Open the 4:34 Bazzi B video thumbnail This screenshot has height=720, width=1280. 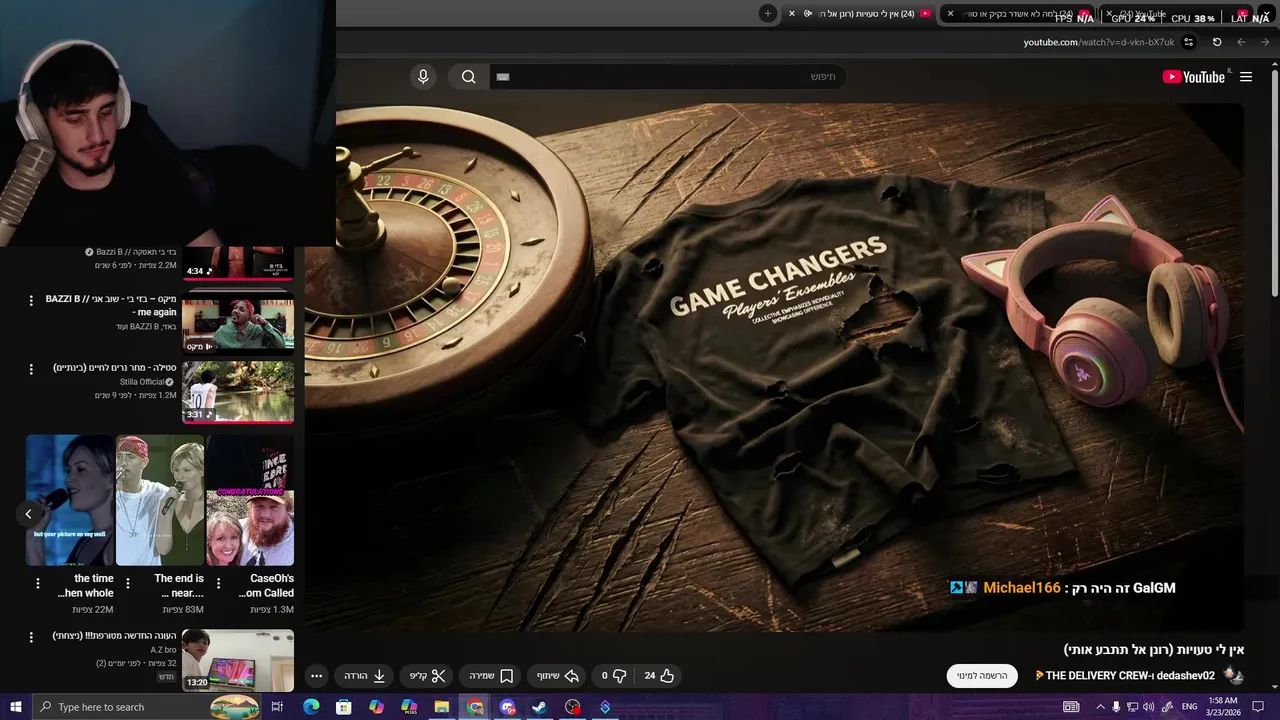(238, 262)
